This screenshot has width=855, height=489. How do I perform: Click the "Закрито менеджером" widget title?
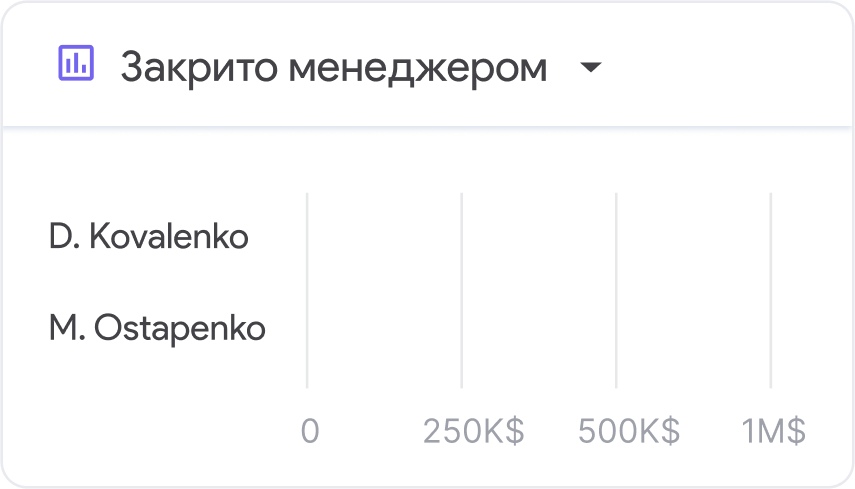[x=334, y=68]
